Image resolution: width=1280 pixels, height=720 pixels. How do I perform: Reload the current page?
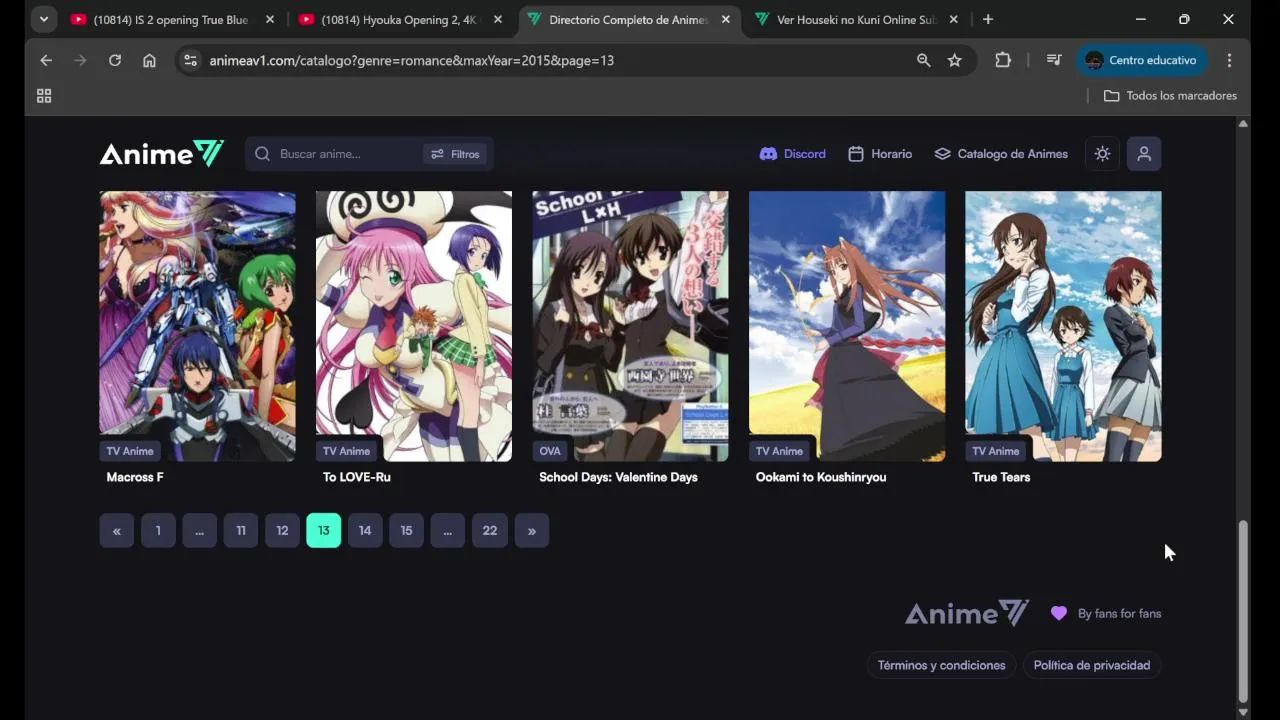coord(115,60)
